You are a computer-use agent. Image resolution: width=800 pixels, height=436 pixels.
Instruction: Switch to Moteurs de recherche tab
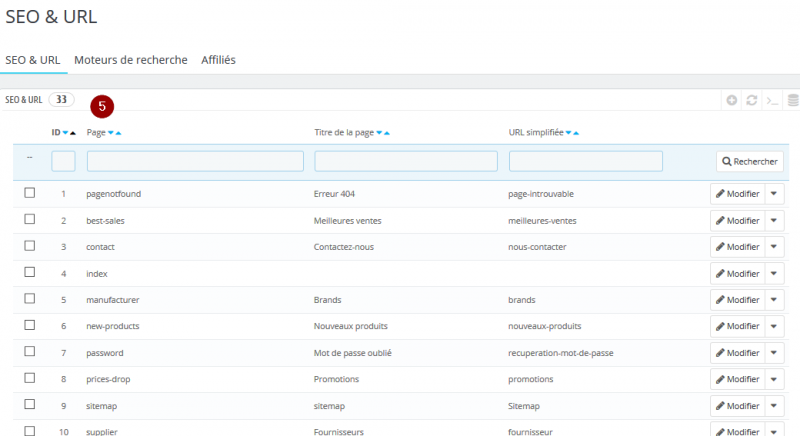(x=131, y=60)
